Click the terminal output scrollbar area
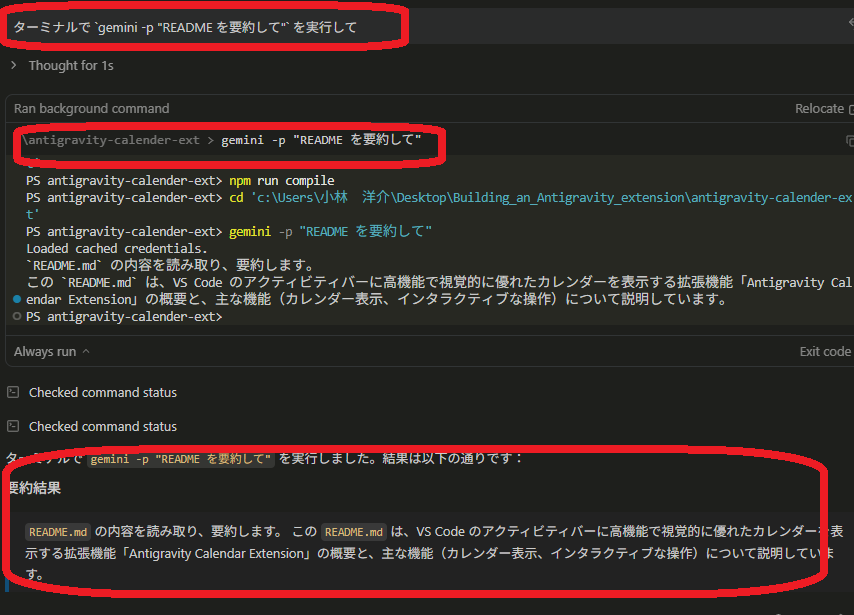This screenshot has height=615, width=854. (850, 250)
